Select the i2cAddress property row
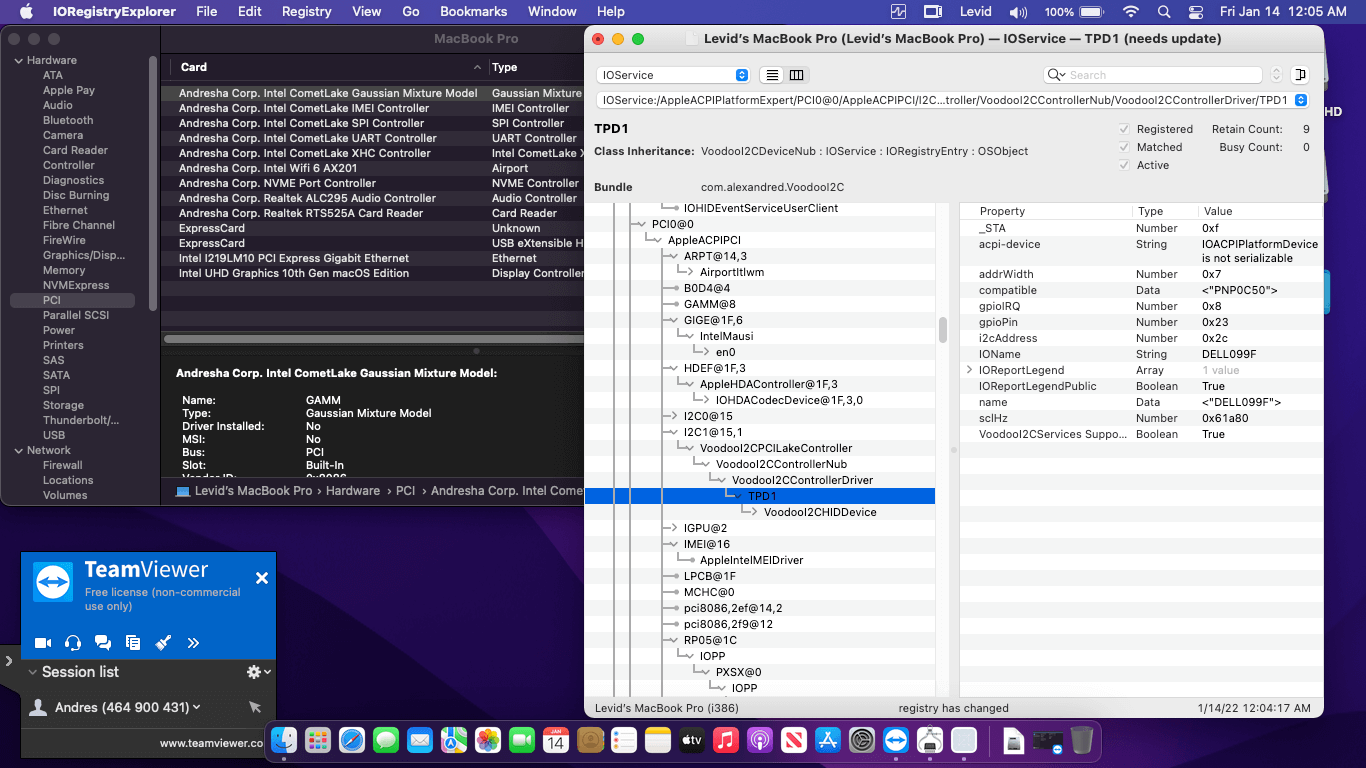Screen dimensions: 1366x768 pyautogui.click(x=1141, y=338)
